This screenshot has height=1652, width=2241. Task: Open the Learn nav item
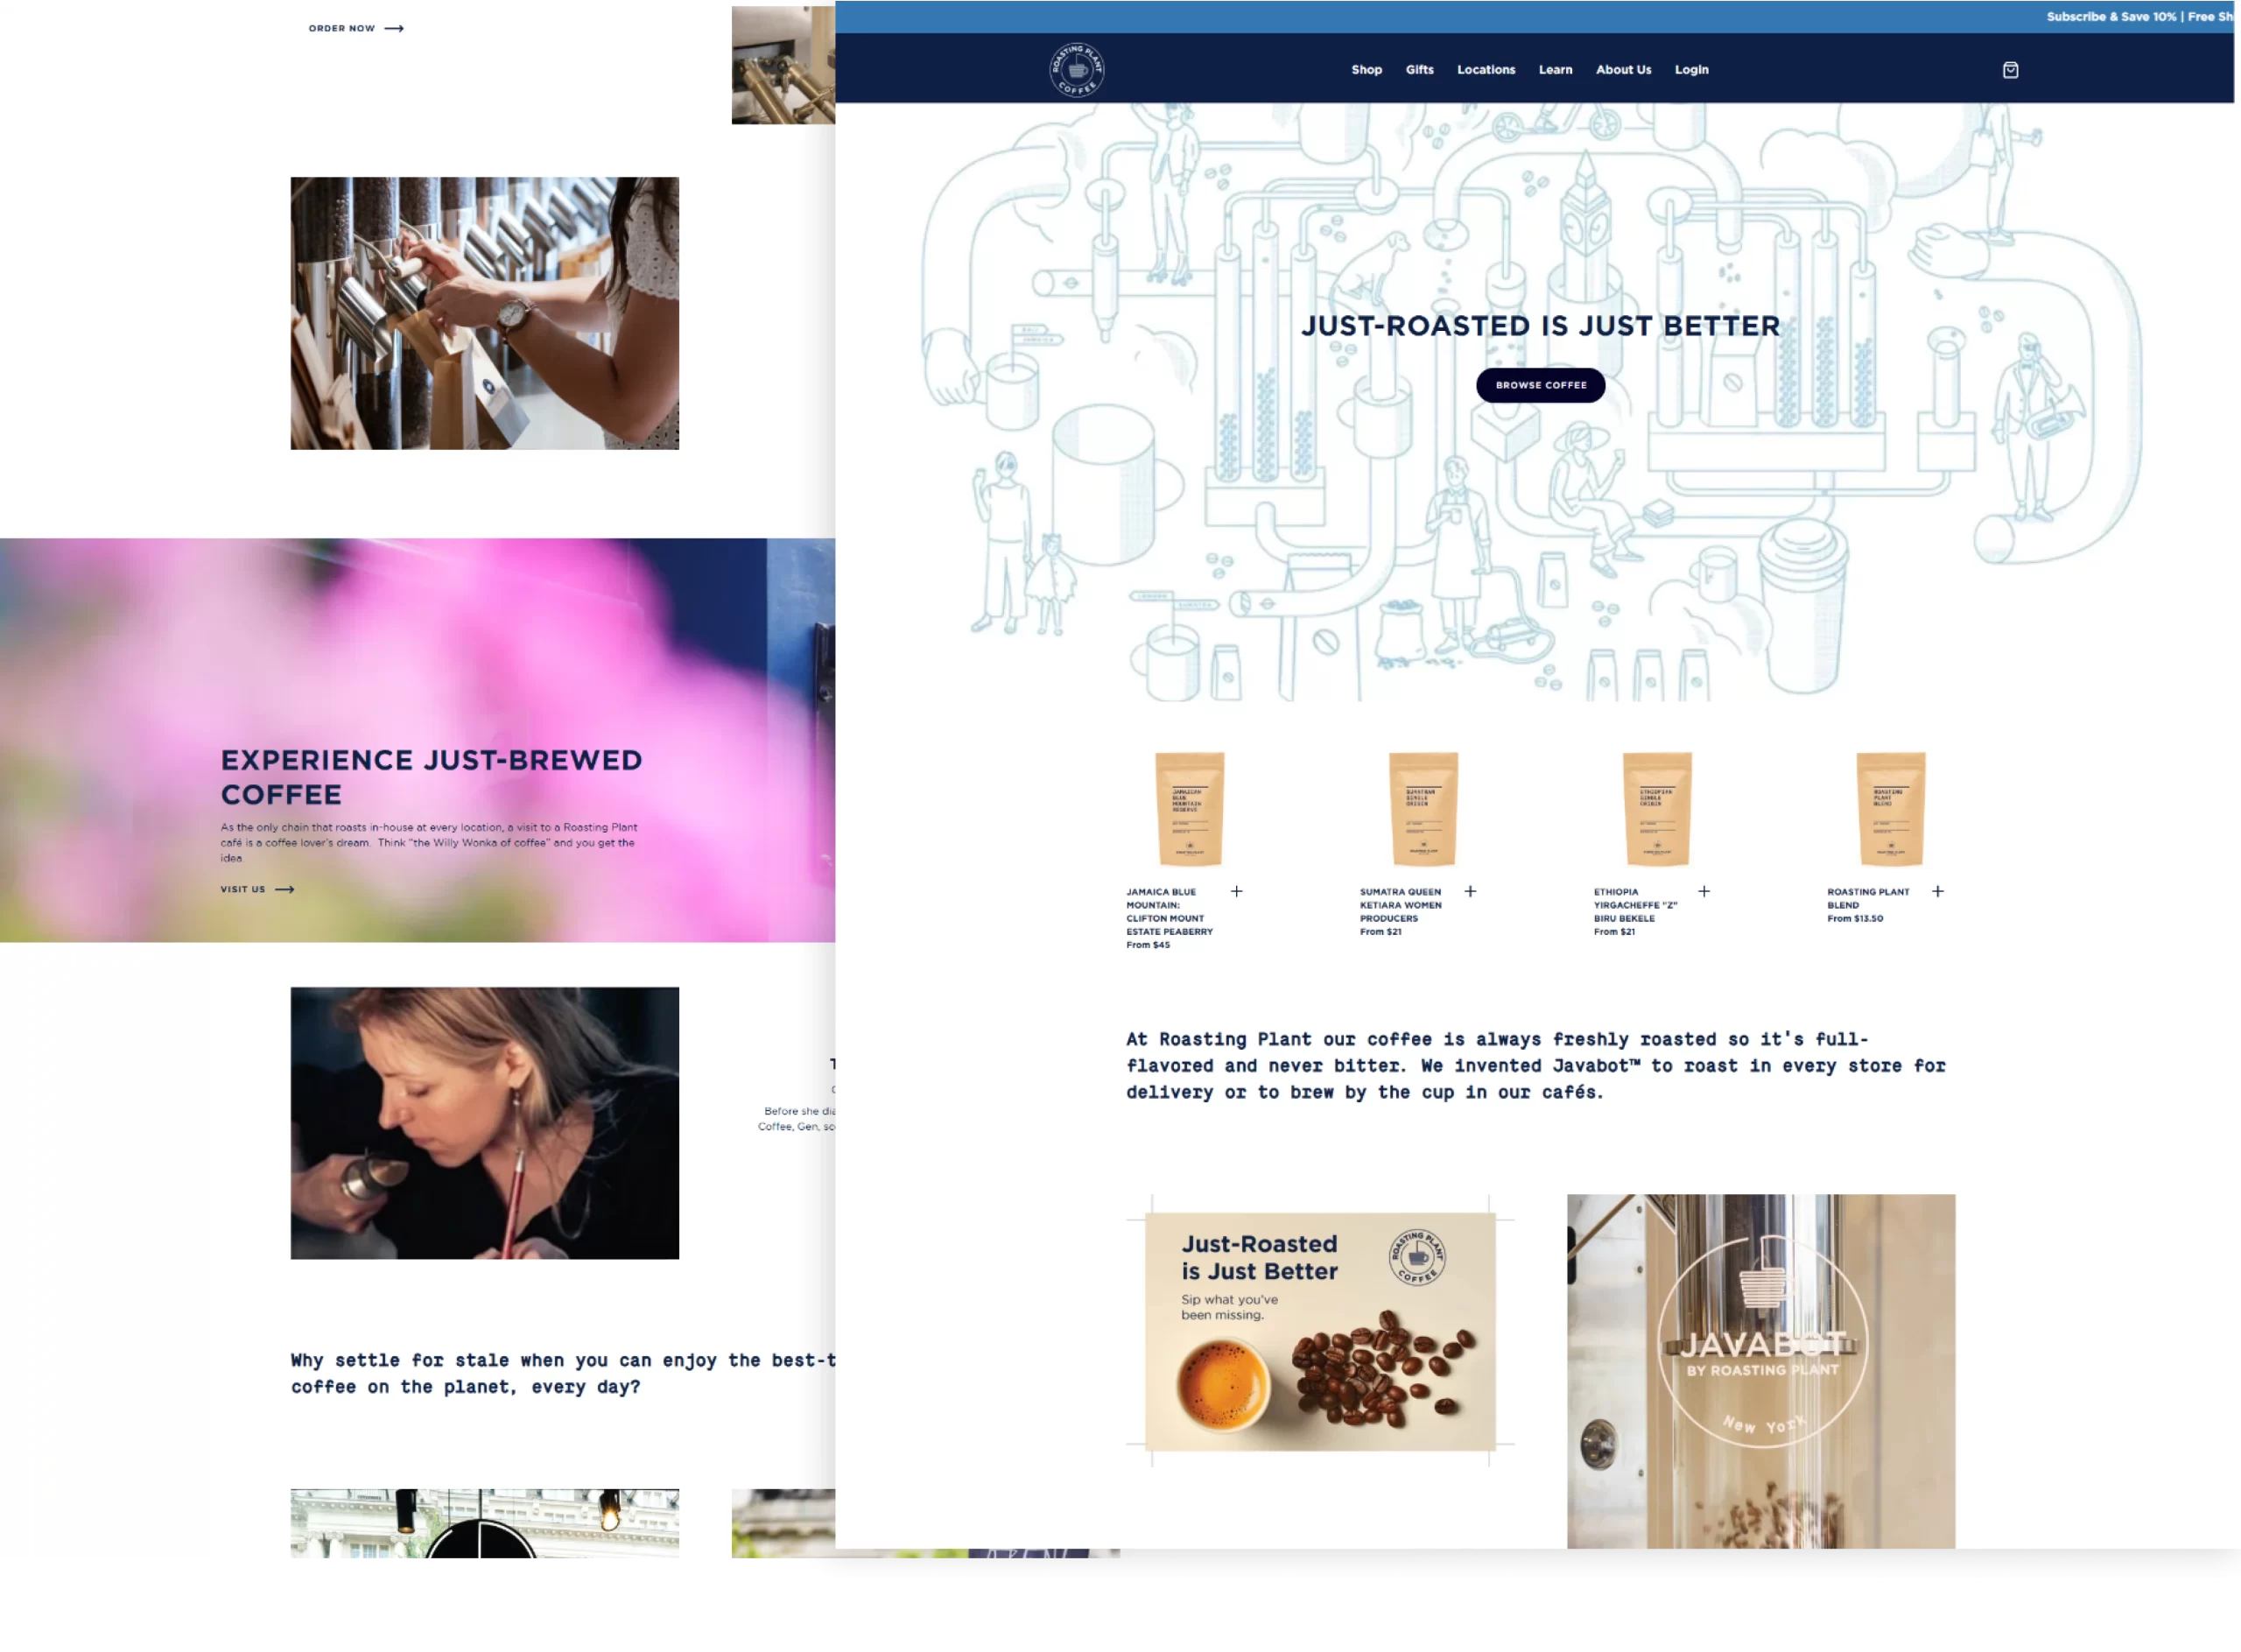1555,70
